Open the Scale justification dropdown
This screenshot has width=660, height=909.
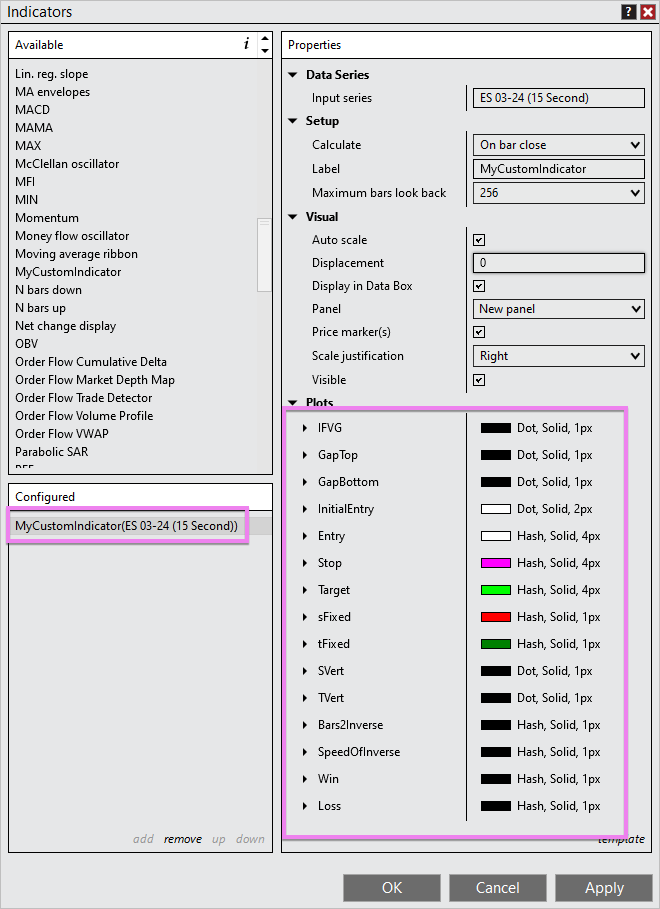click(559, 356)
